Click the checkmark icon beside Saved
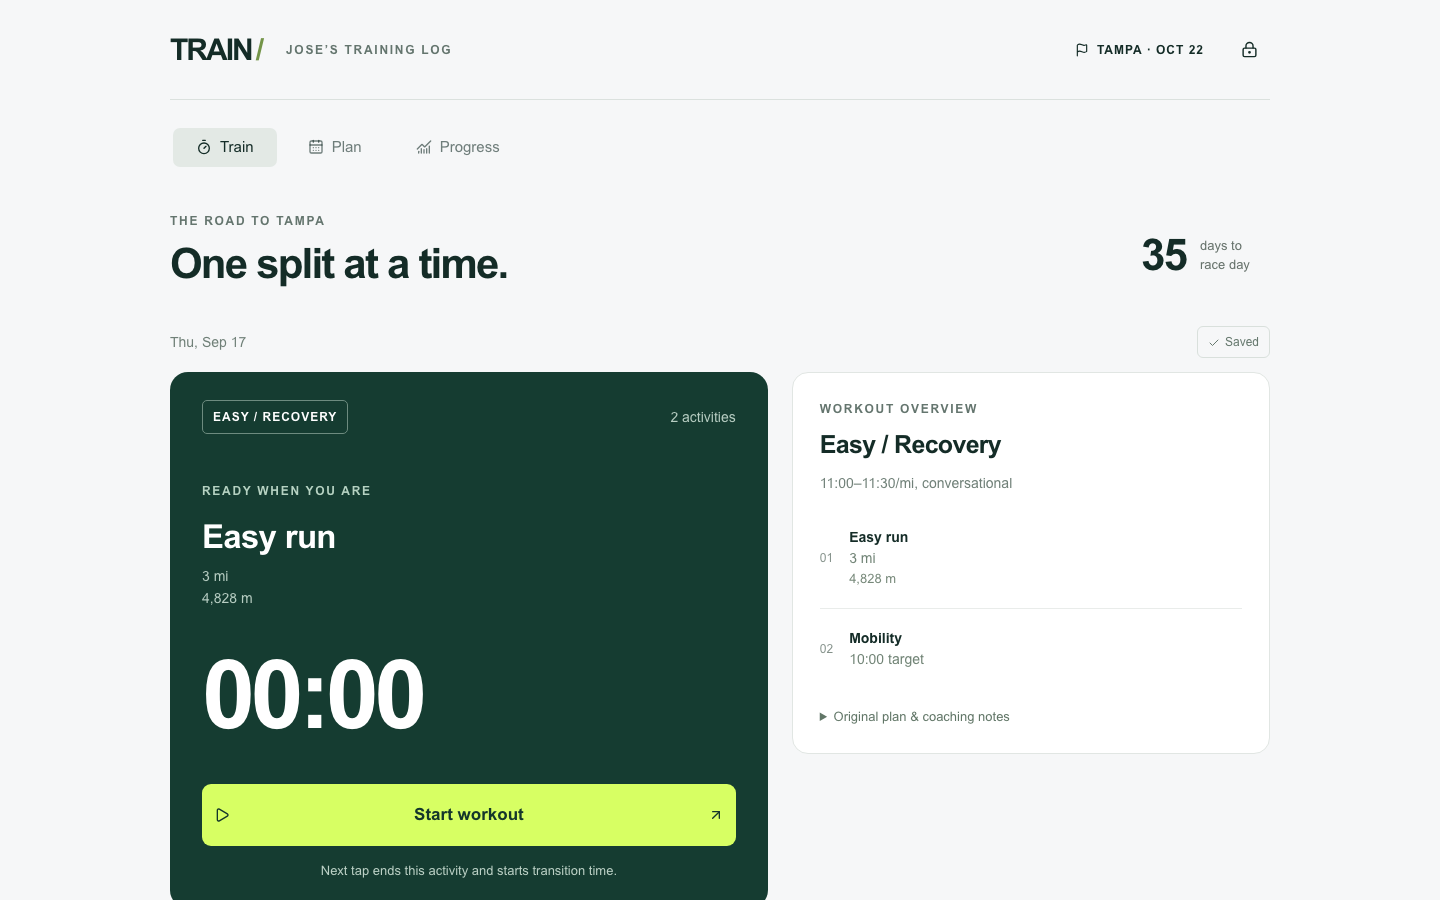1440x900 pixels. point(1213,342)
